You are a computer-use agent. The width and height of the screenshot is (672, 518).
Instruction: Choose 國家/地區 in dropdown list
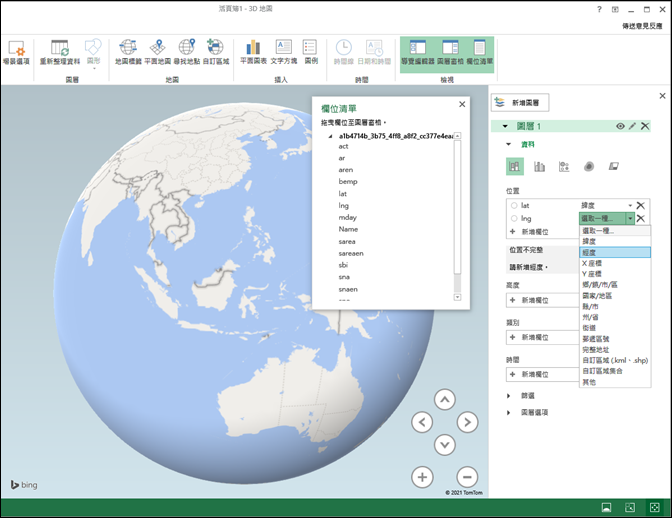(x=615, y=296)
